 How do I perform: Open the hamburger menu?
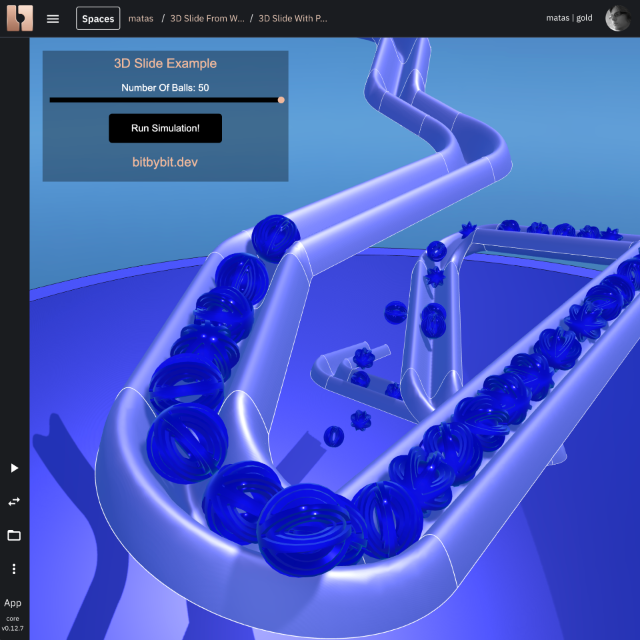tap(53, 19)
